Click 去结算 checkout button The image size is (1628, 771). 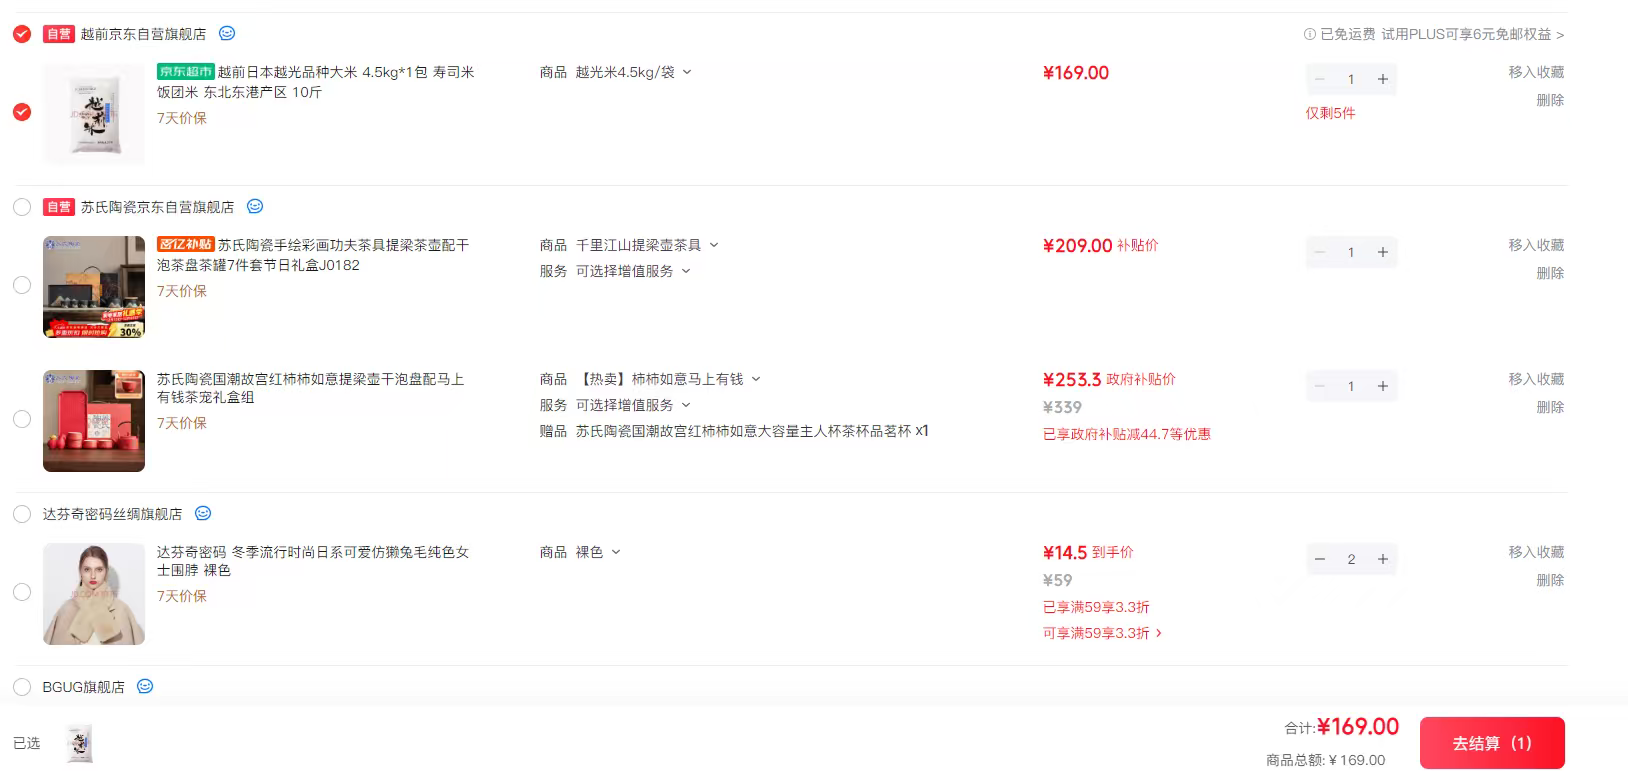coord(1491,743)
